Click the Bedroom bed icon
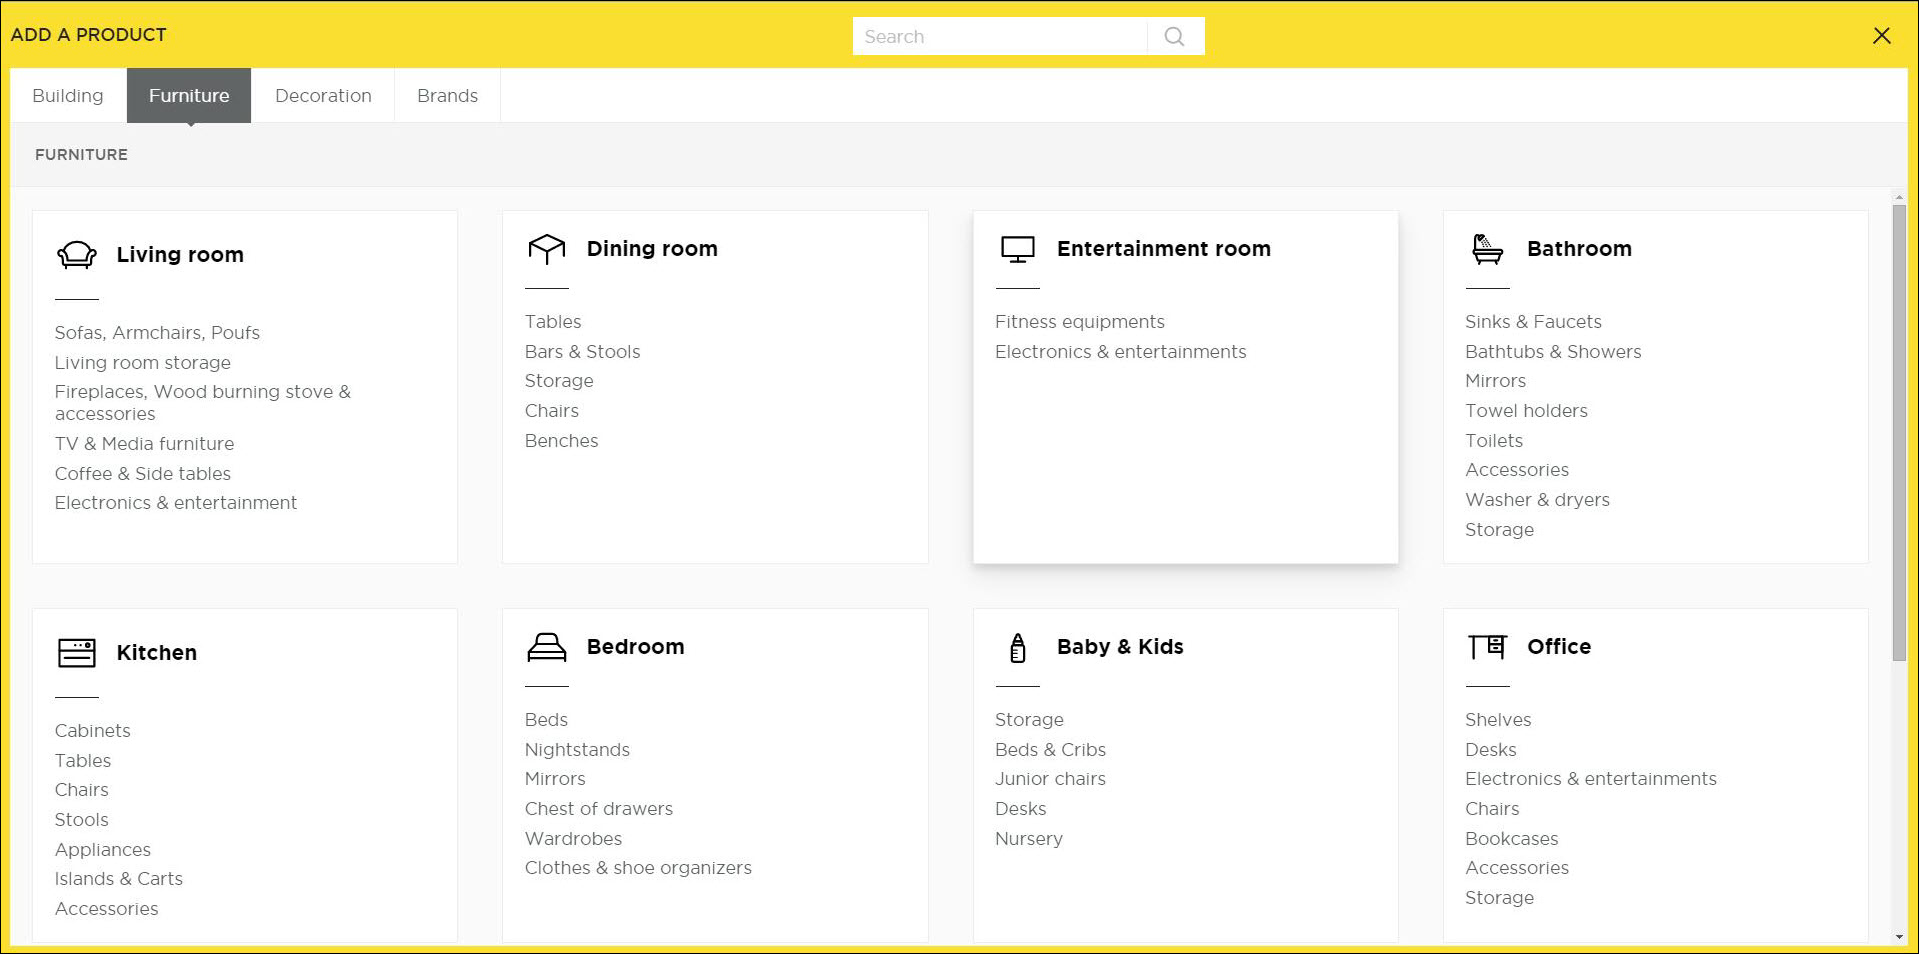 [x=547, y=648]
